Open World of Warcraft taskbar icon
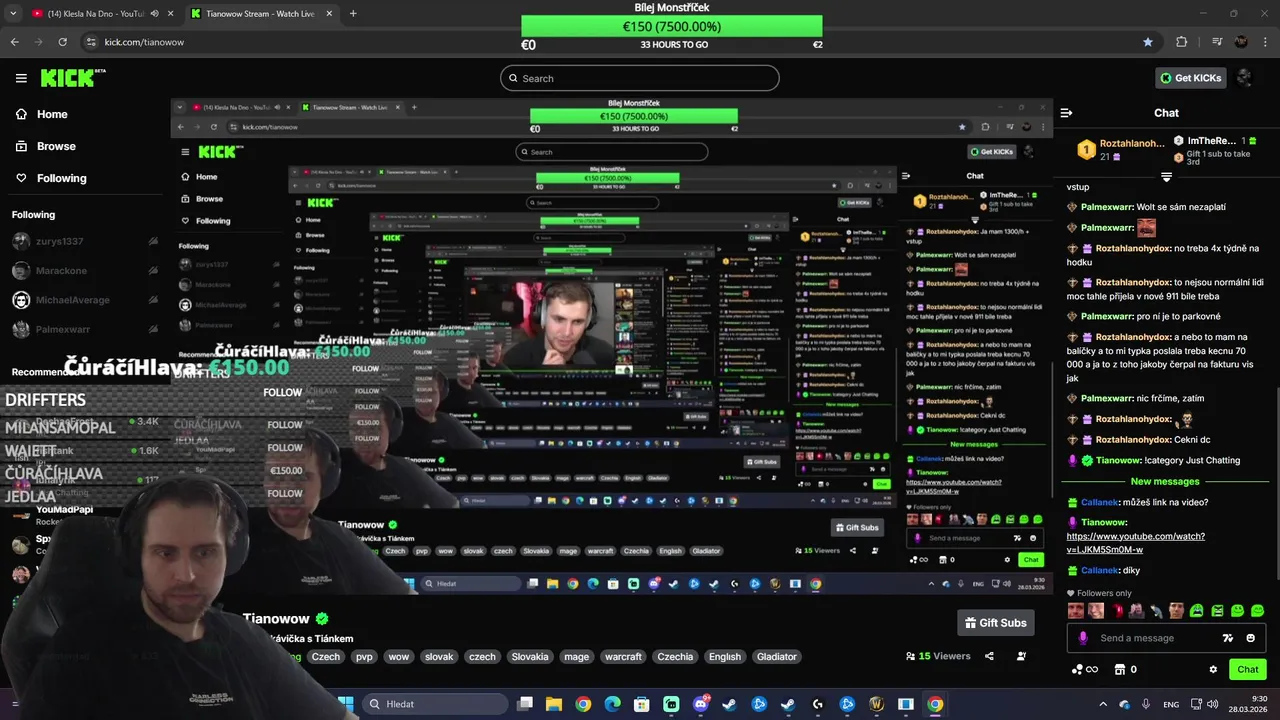Screen dimensions: 1280x720 [876, 704]
